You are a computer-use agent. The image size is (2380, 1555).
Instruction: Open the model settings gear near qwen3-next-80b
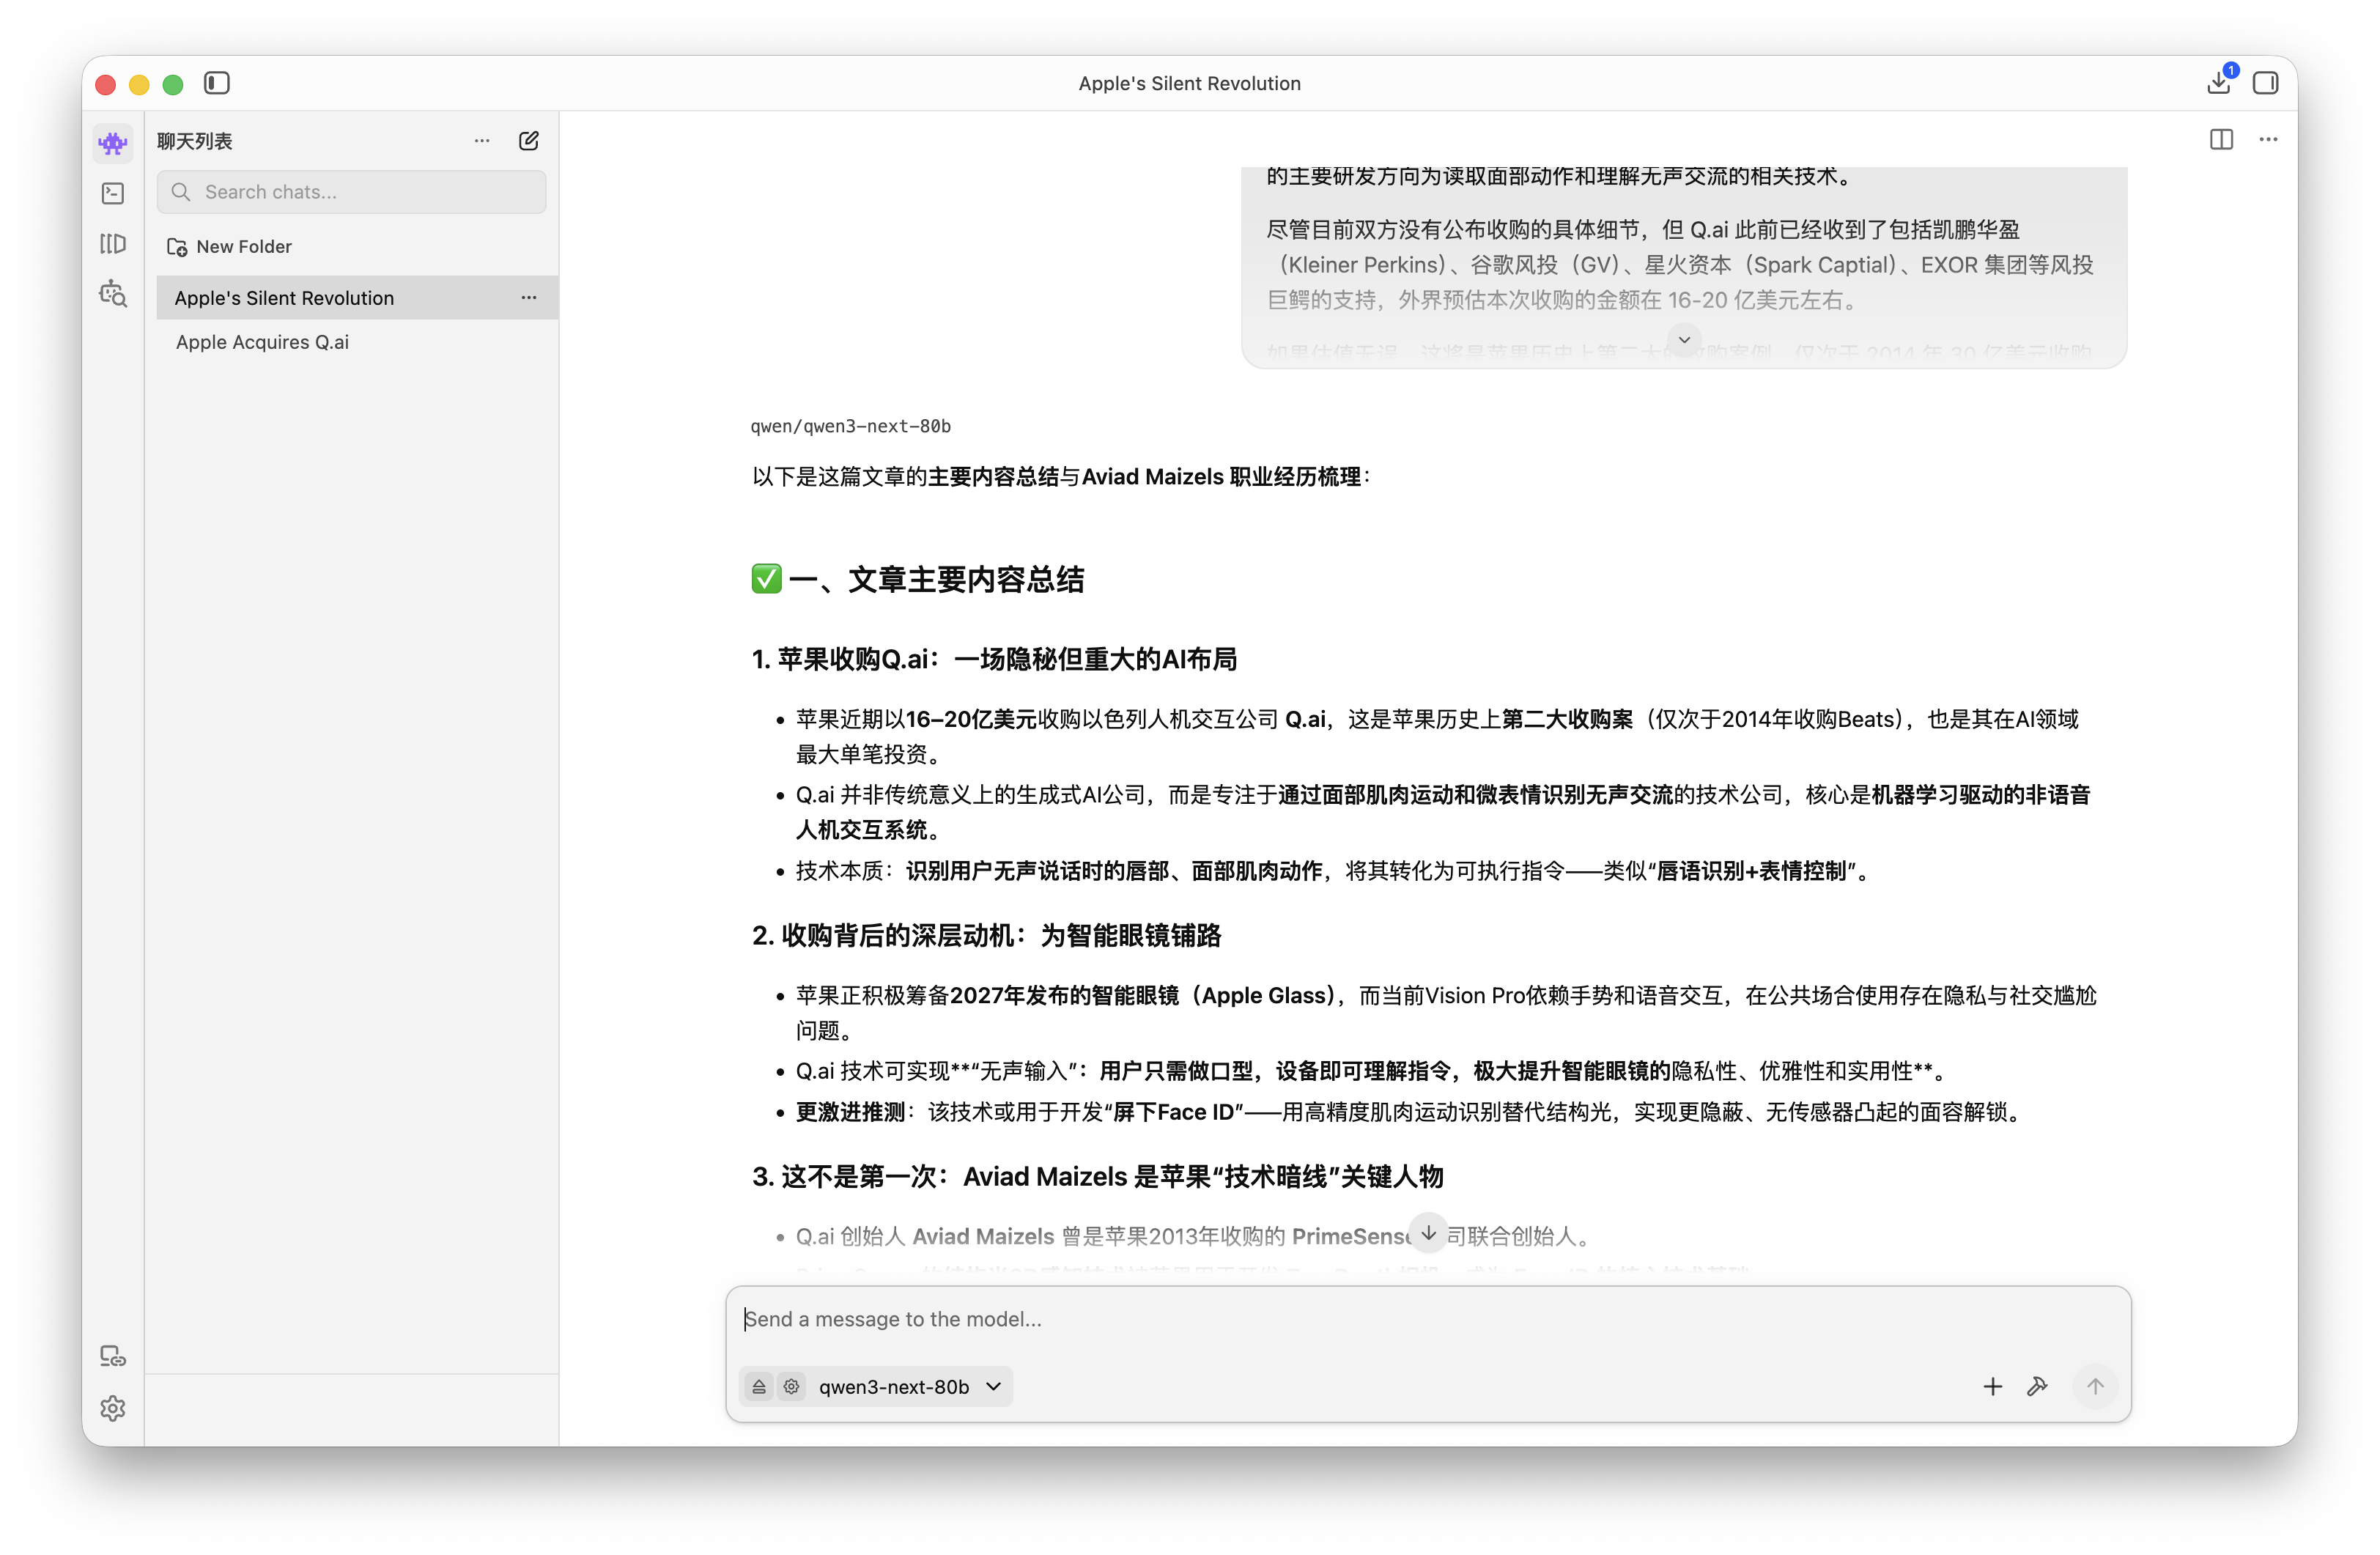[x=791, y=1386]
